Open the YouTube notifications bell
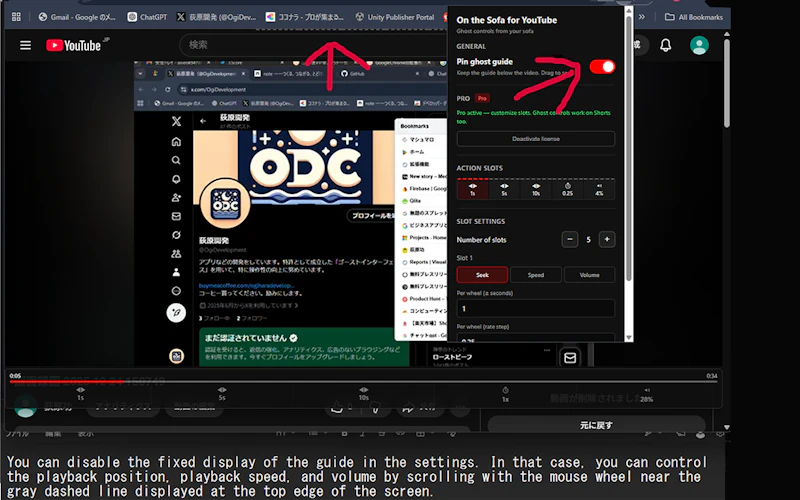 665,45
